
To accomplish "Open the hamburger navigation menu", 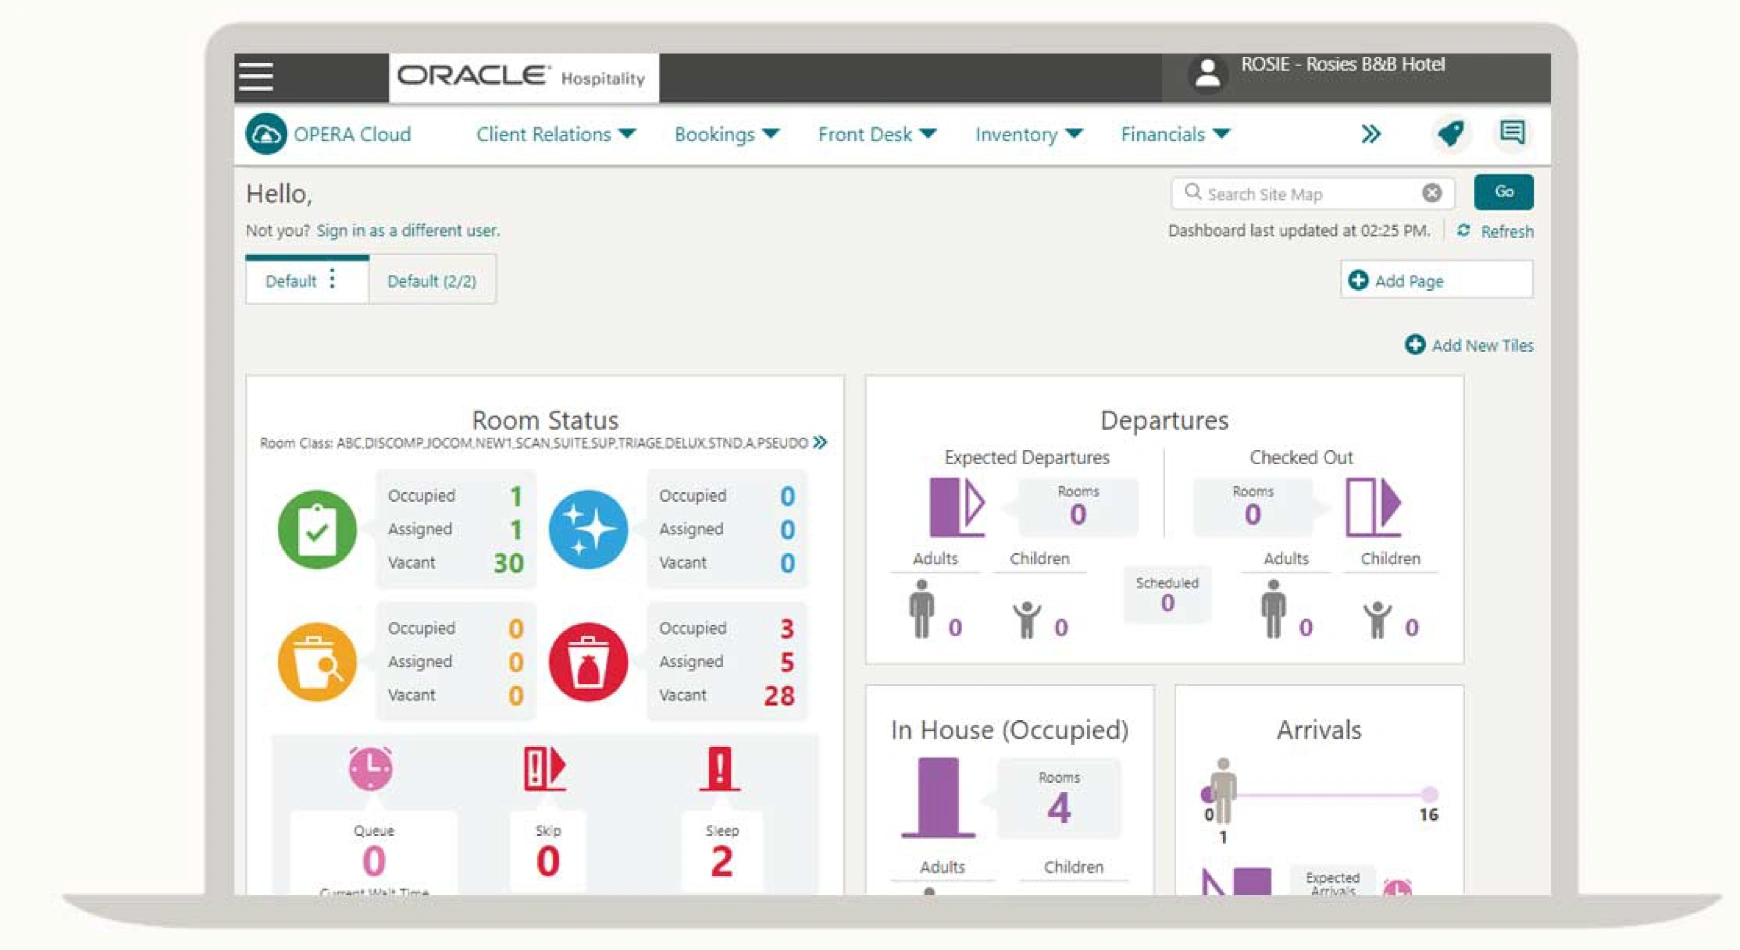I will [256, 77].
